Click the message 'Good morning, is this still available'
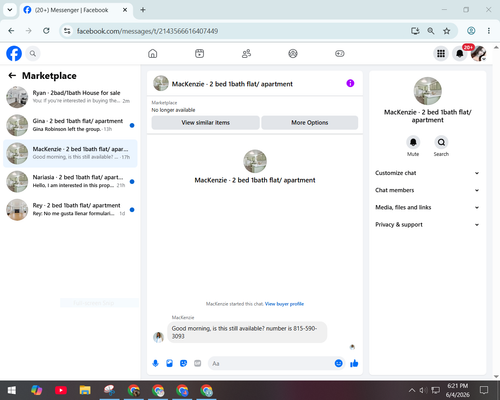The image size is (500, 400). click(247, 332)
